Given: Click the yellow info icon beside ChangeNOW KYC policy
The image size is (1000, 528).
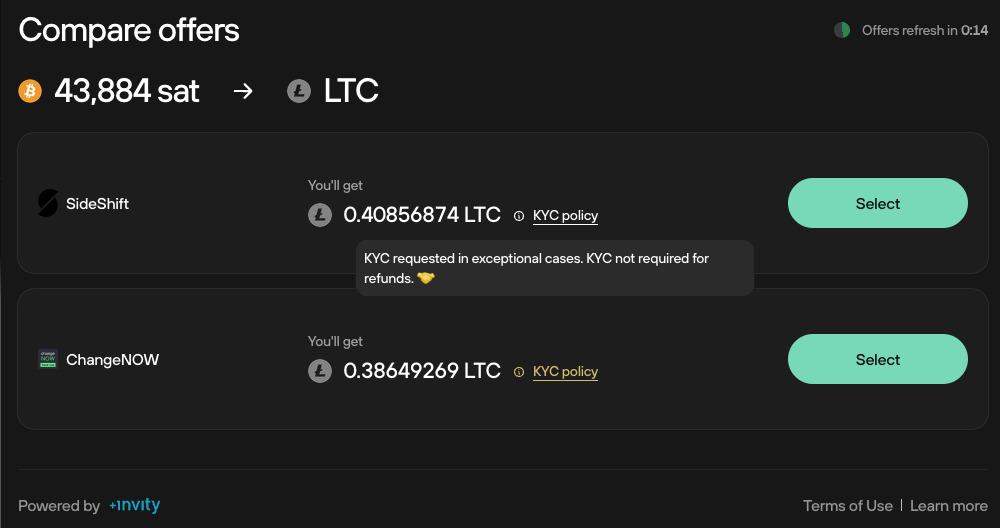Looking at the screenshot, I should pyautogui.click(x=519, y=372).
